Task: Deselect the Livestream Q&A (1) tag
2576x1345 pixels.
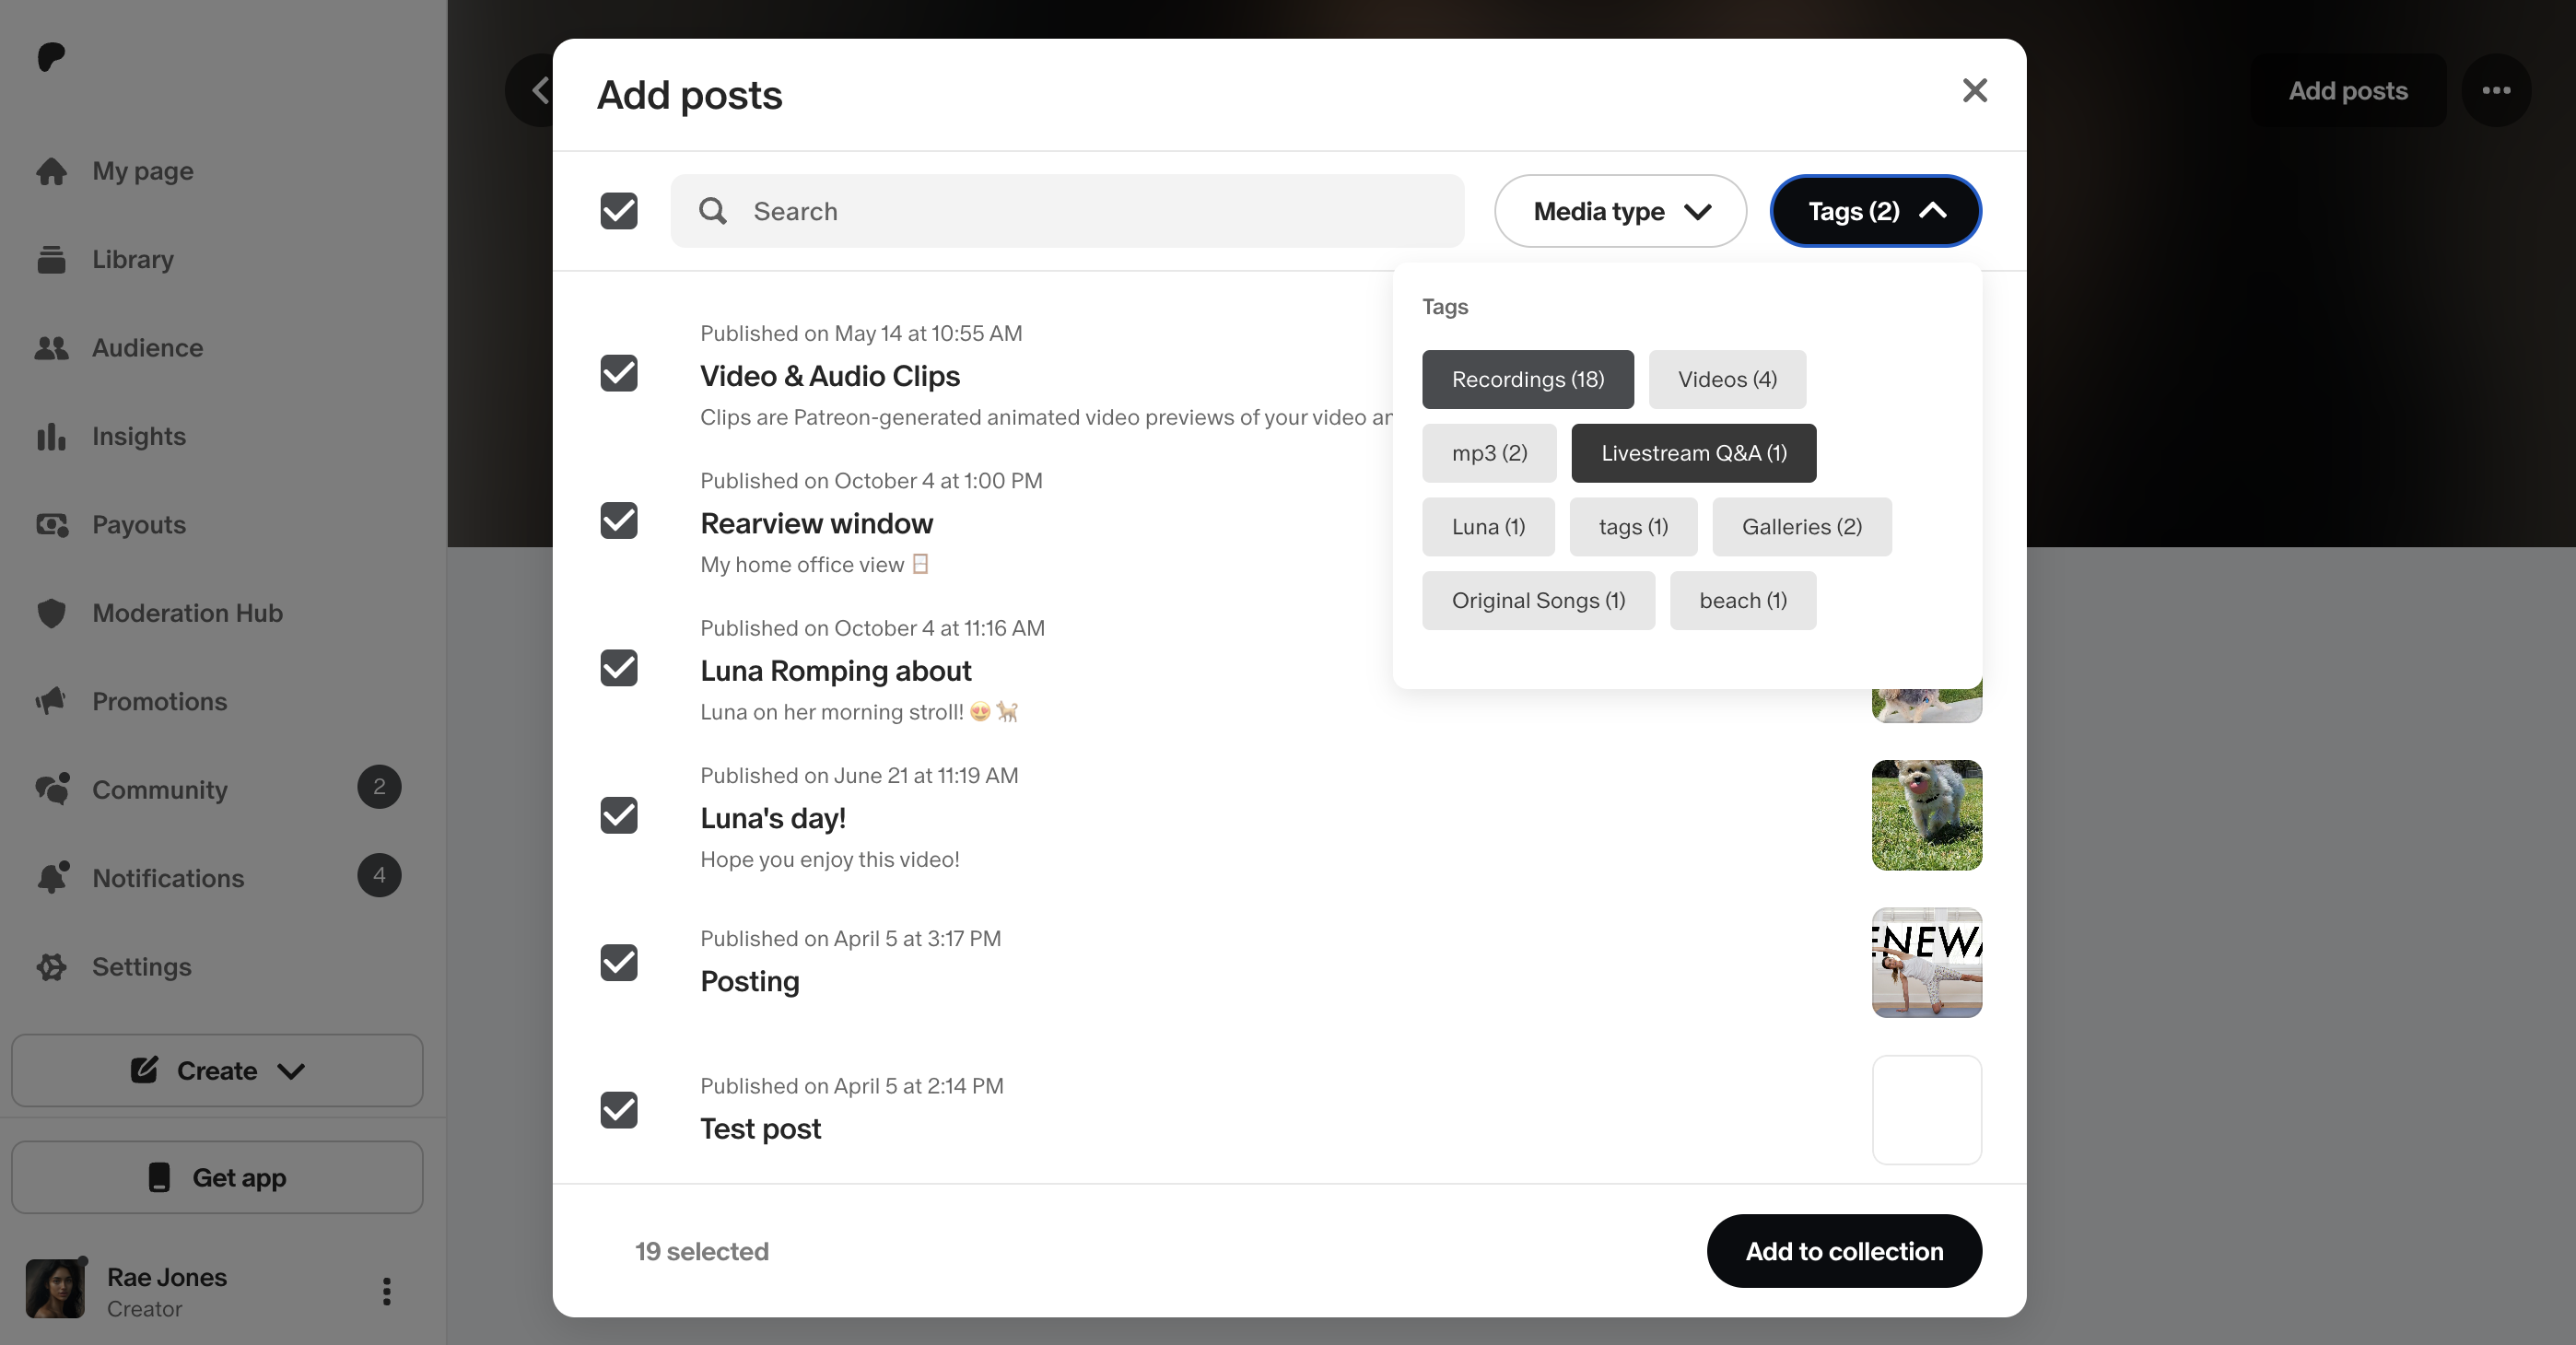Action: [x=1693, y=453]
